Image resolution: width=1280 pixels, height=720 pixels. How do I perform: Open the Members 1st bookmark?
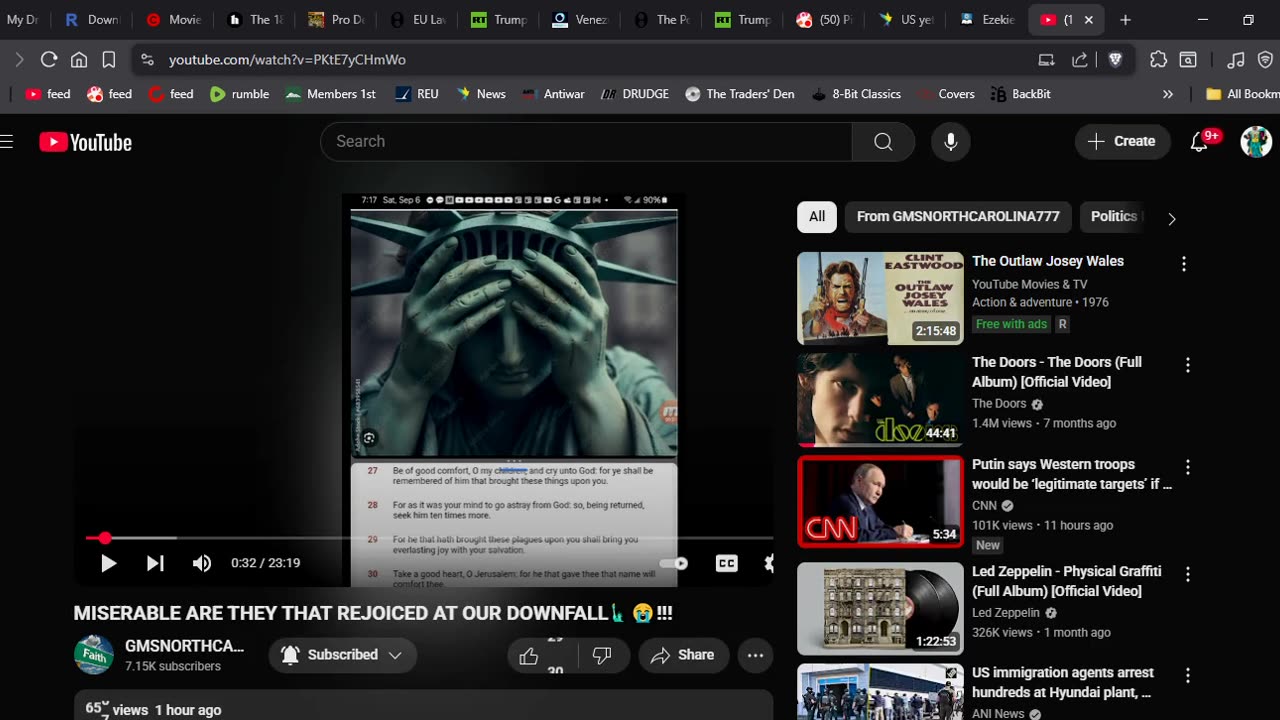coord(330,94)
